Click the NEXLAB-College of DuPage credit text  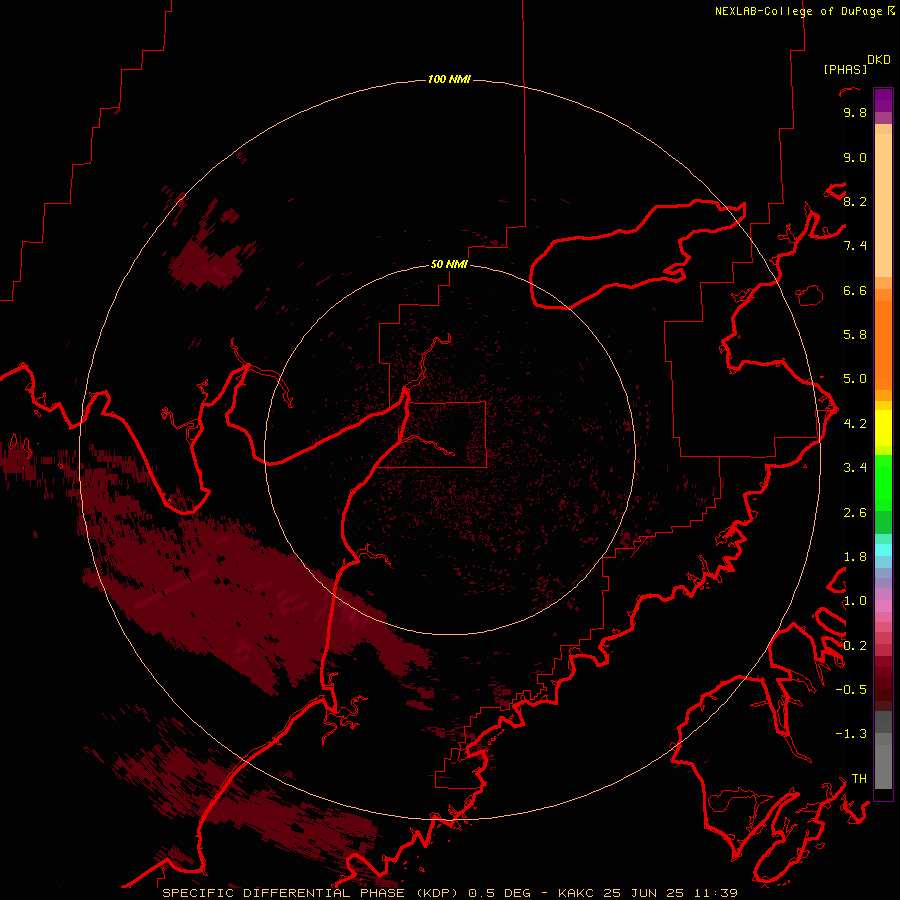(x=798, y=11)
